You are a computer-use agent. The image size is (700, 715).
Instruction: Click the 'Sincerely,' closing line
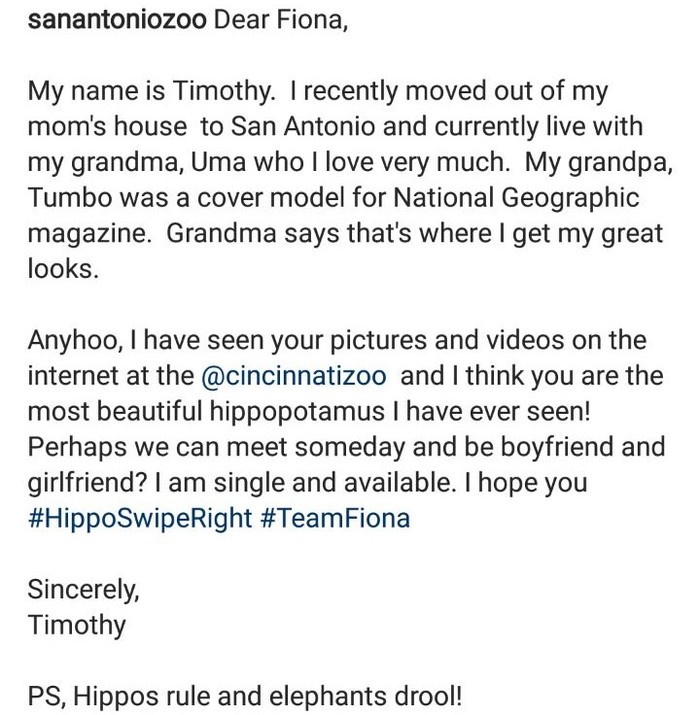pyautogui.click(x=83, y=590)
